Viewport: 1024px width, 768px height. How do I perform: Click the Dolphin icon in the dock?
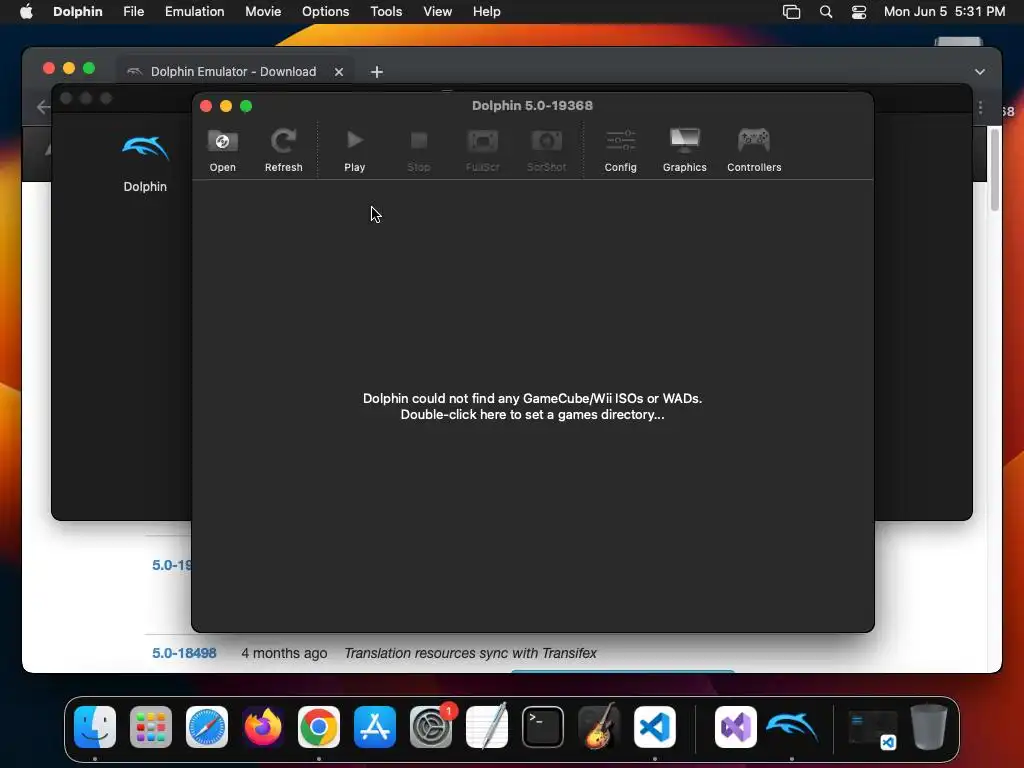coord(792,727)
